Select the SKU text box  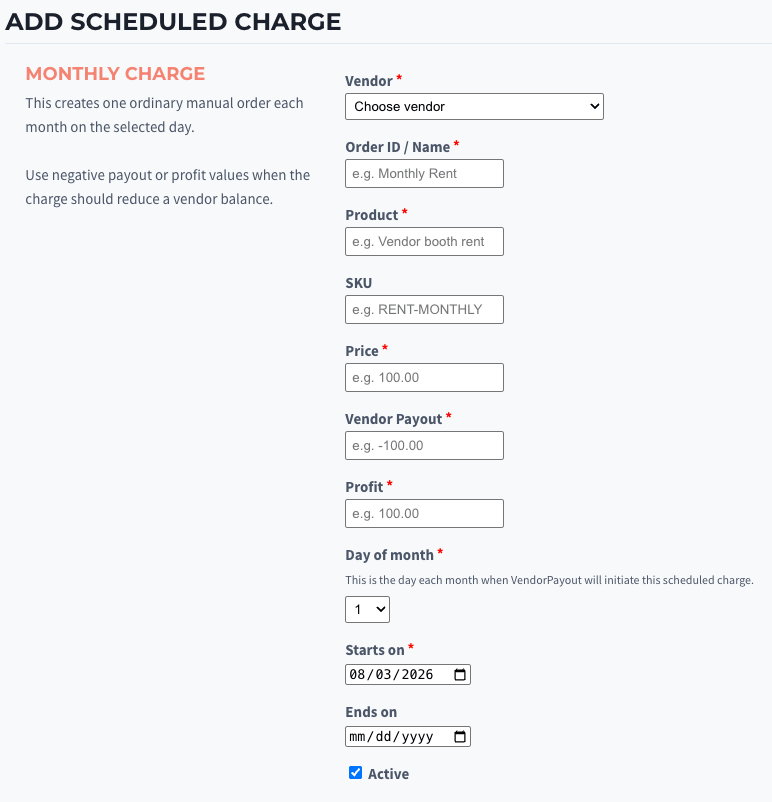[x=424, y=309]
